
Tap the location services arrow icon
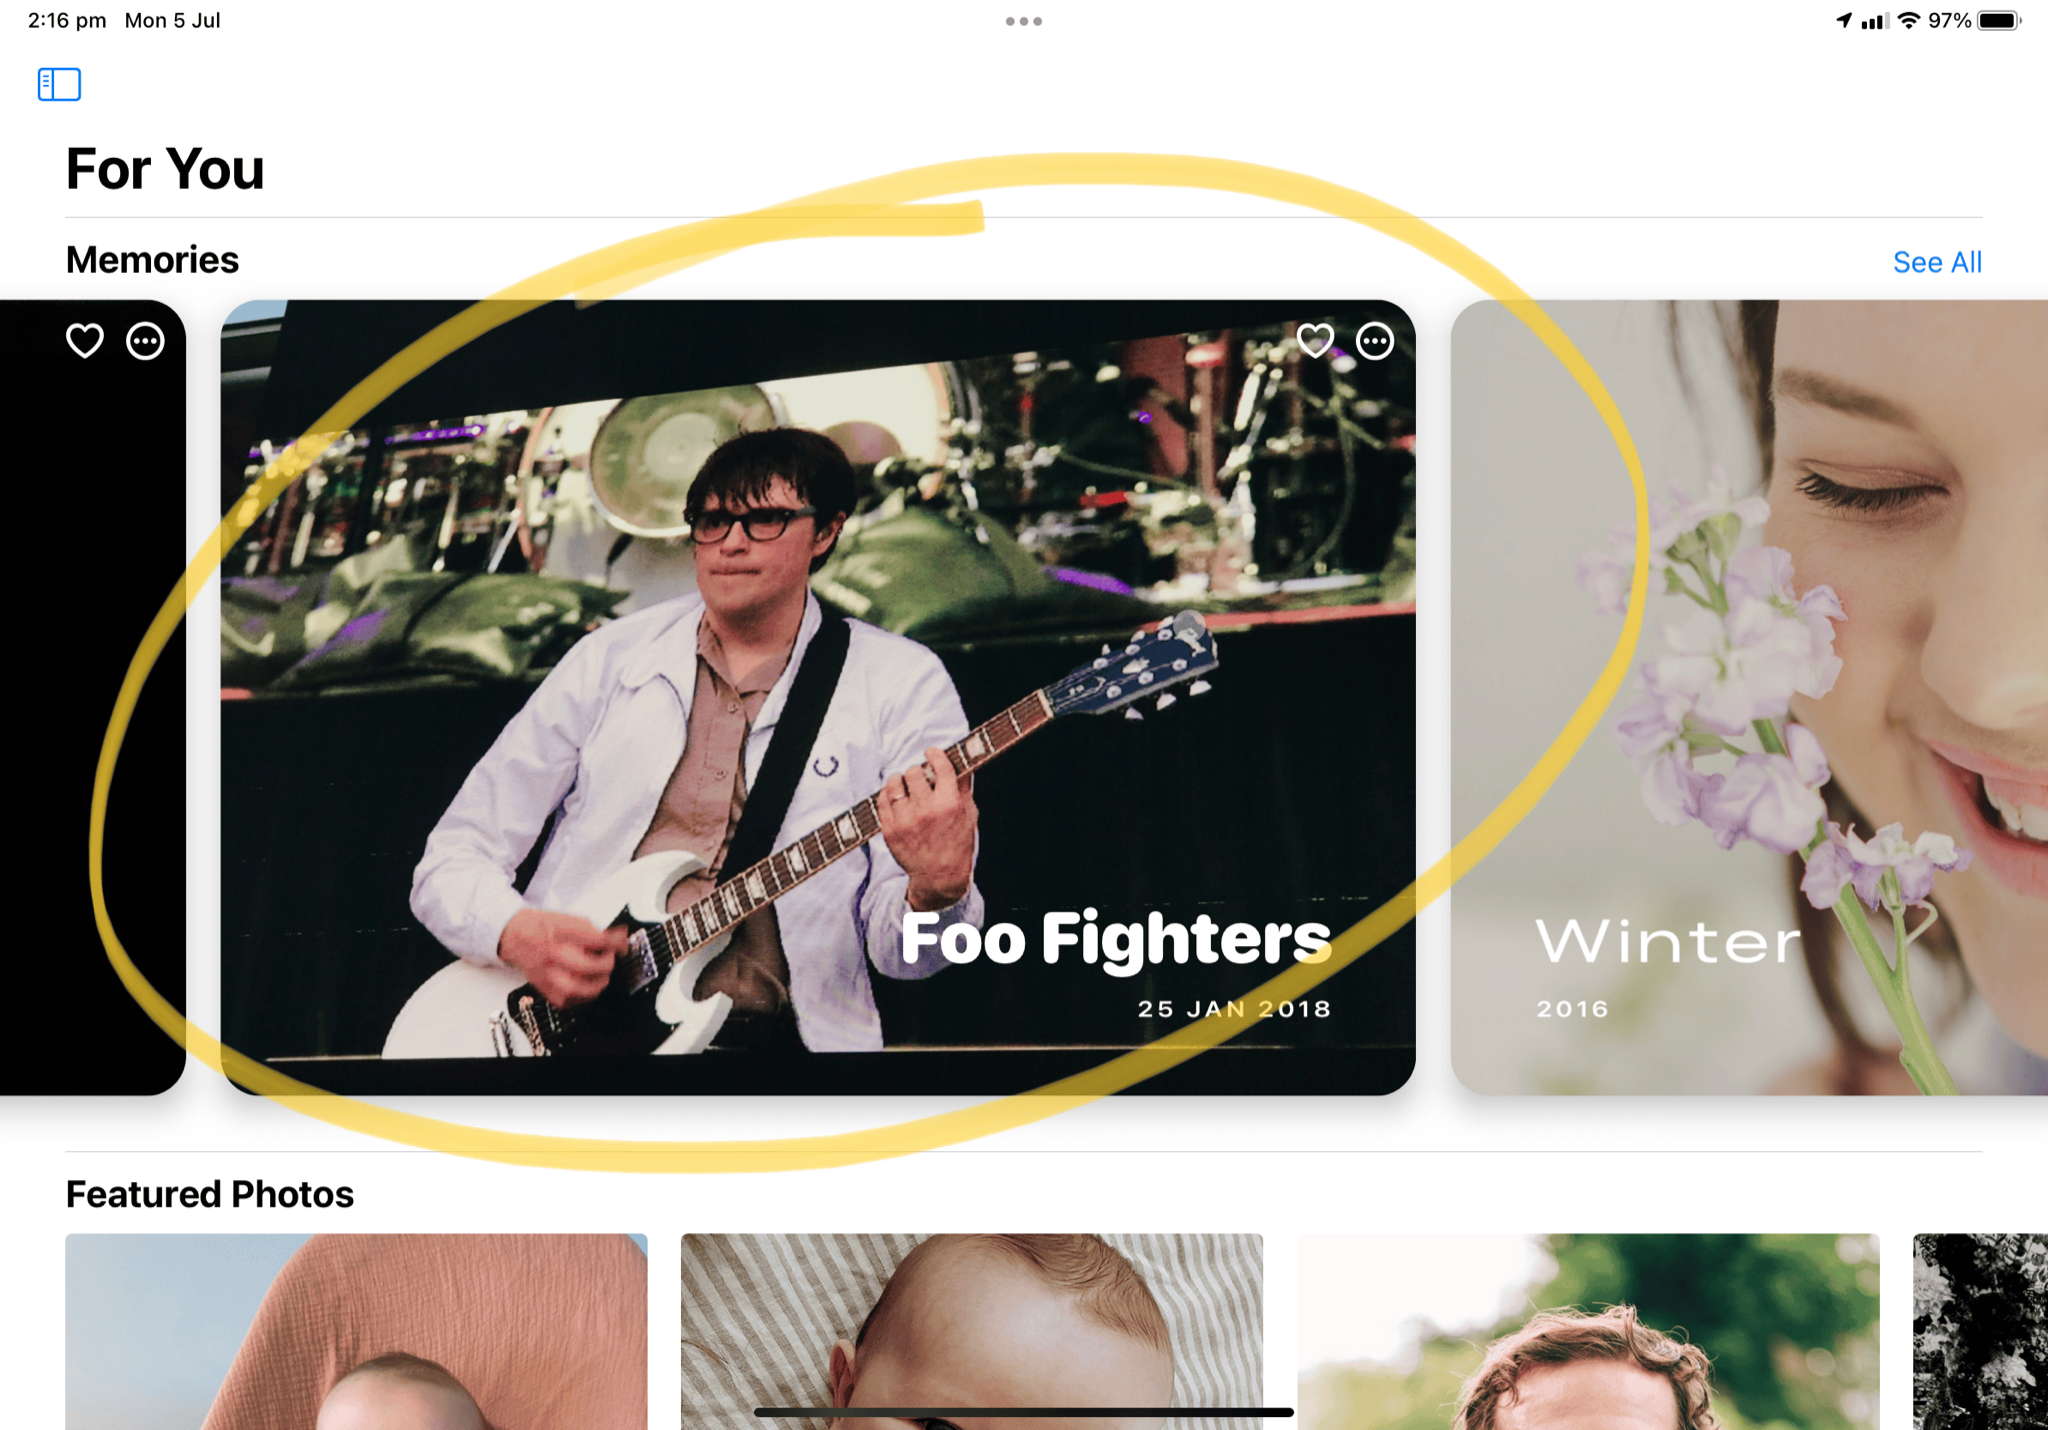tap(1844, 21)
